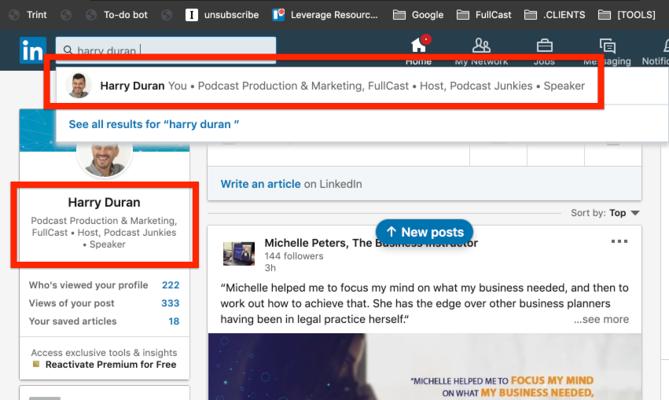Viewport: 669px width, 400px height.
Task: Open Michelle's testimonial post image
Action: coord(425,367)
